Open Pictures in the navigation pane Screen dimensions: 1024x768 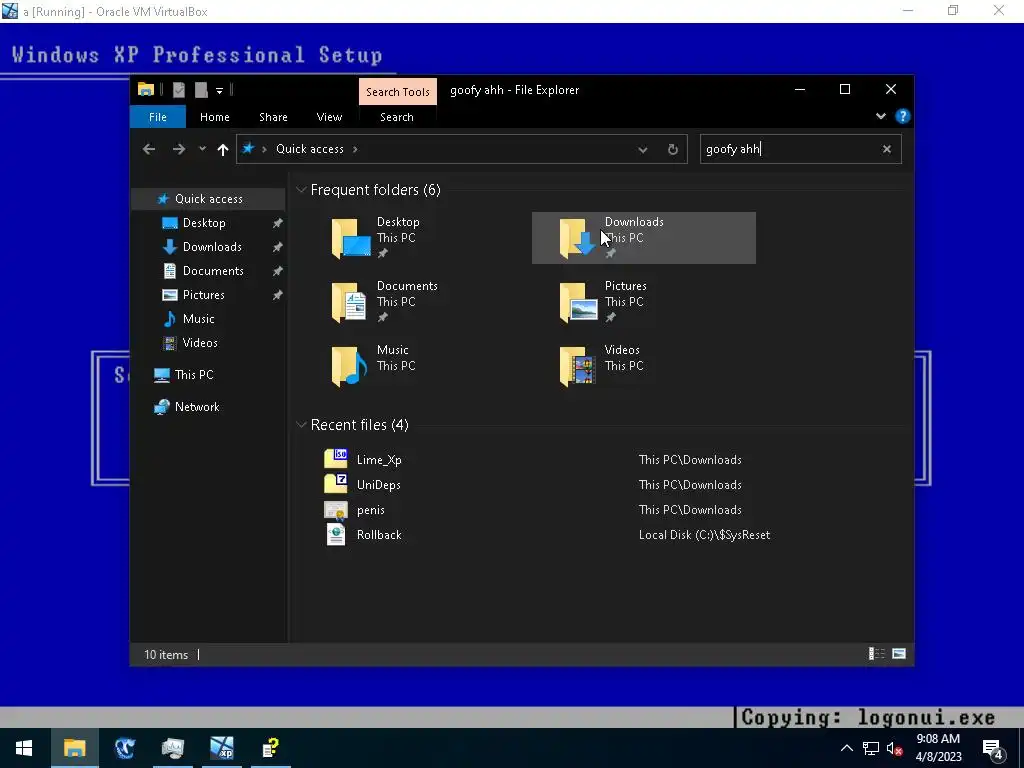(203, 295)
